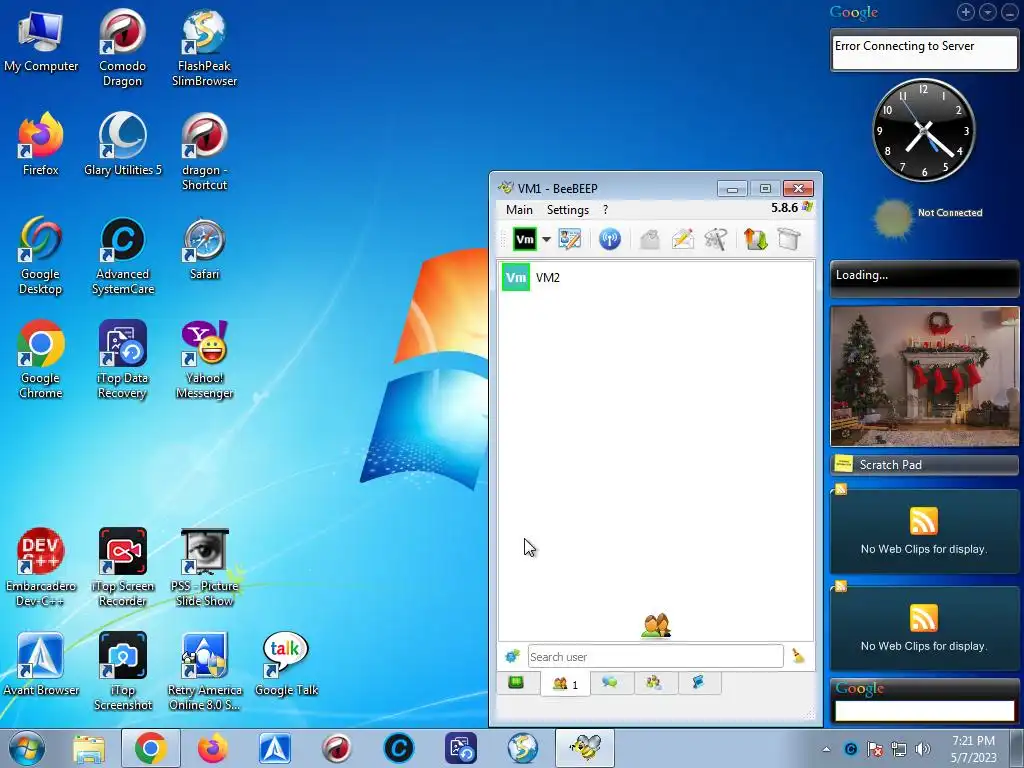
Task: Open the status dropdown arrow beside Vm avatar
Action: 547,239
